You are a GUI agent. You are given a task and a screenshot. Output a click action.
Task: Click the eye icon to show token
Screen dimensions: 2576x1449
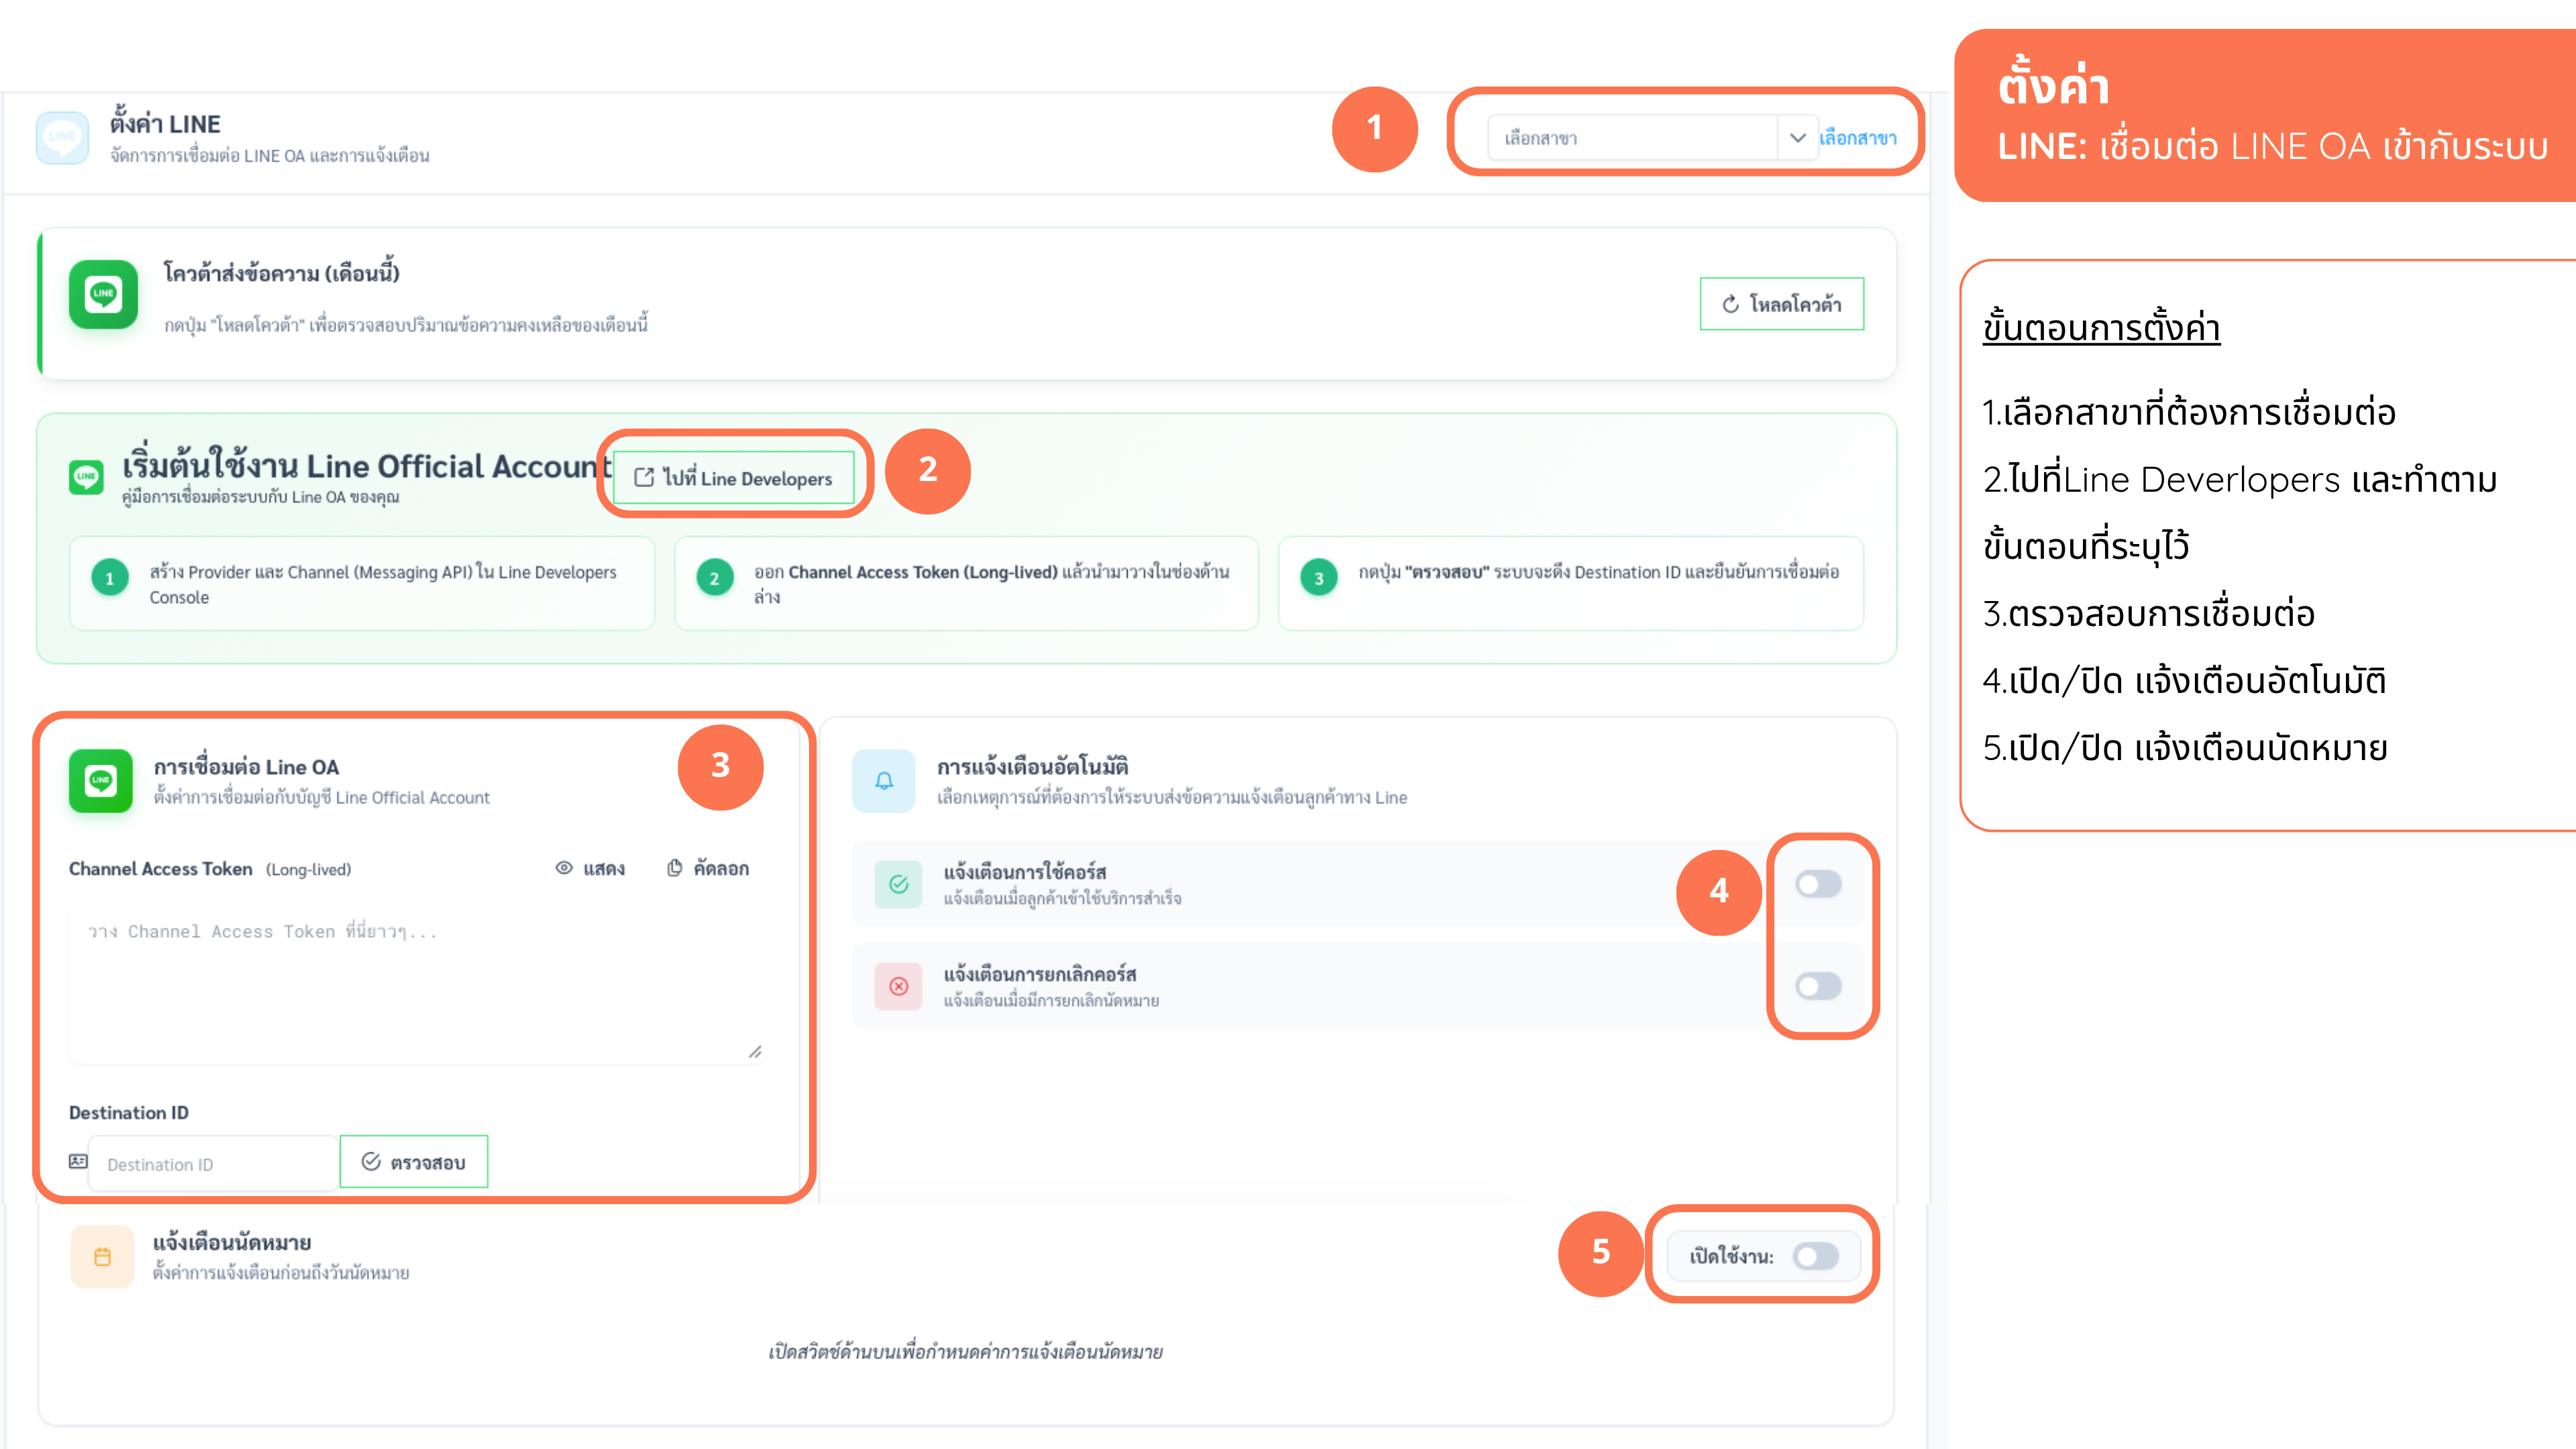pos(564,868)
